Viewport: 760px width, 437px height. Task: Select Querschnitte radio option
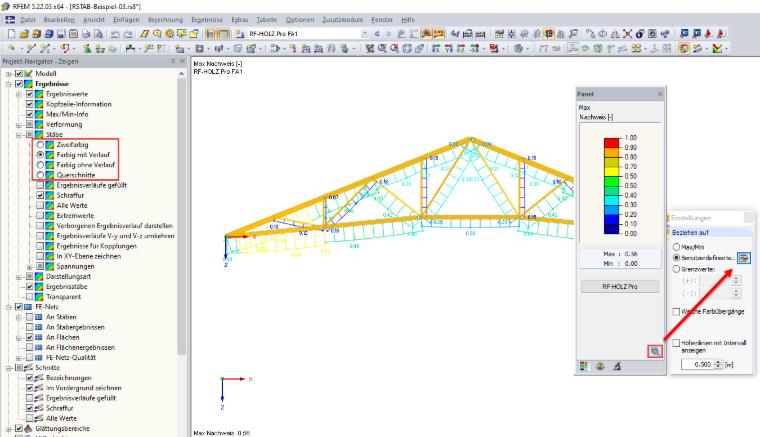[x=40, y=175]
